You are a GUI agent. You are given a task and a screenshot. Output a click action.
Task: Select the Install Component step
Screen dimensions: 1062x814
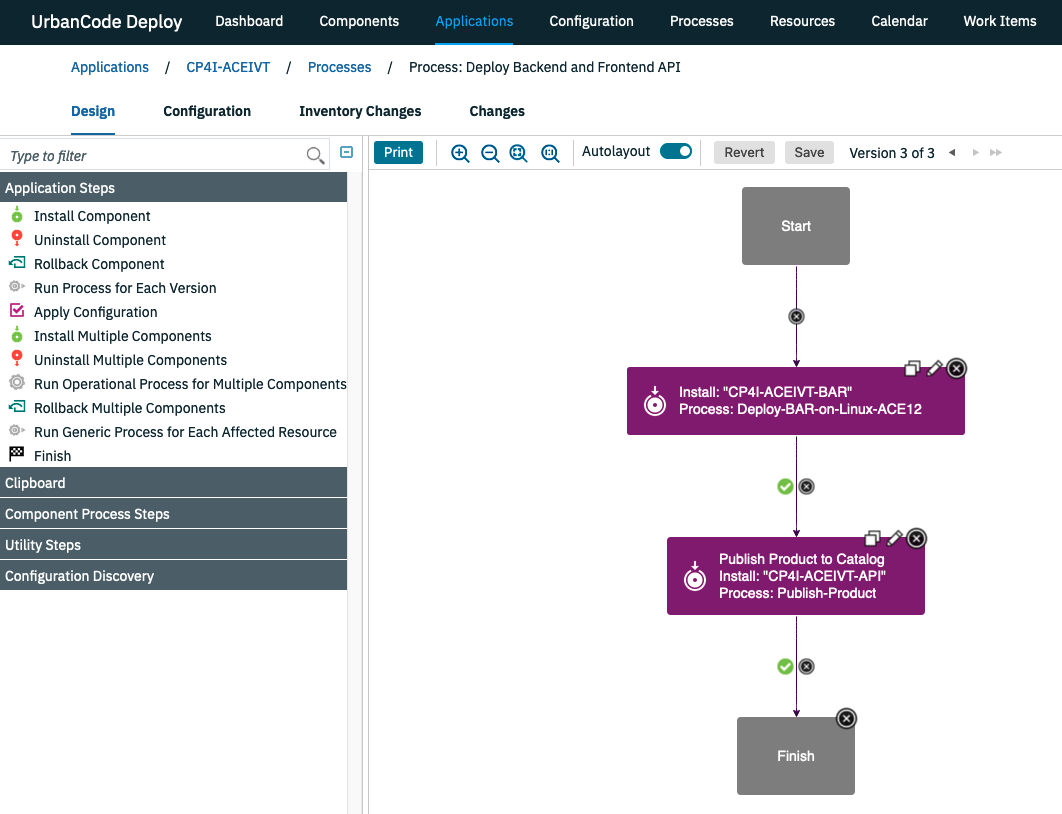click(91, 216)
